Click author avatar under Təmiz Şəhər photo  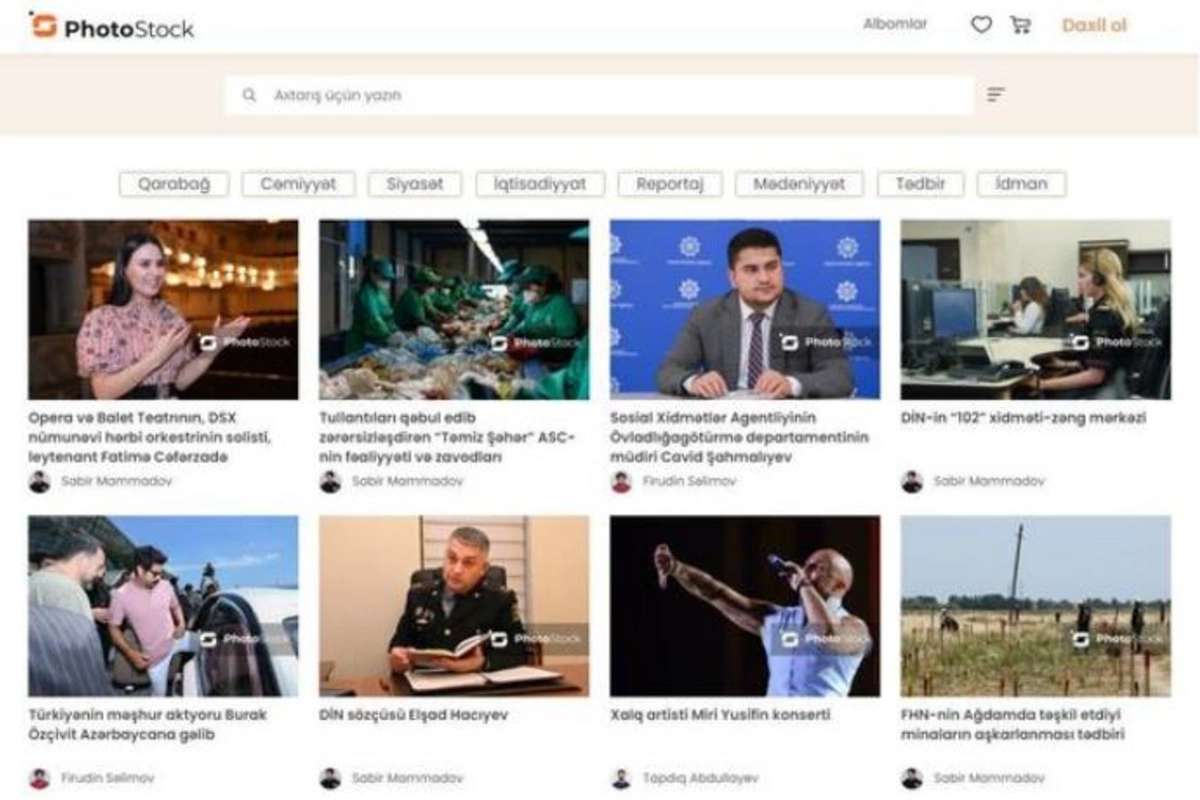tap(330, 482)
